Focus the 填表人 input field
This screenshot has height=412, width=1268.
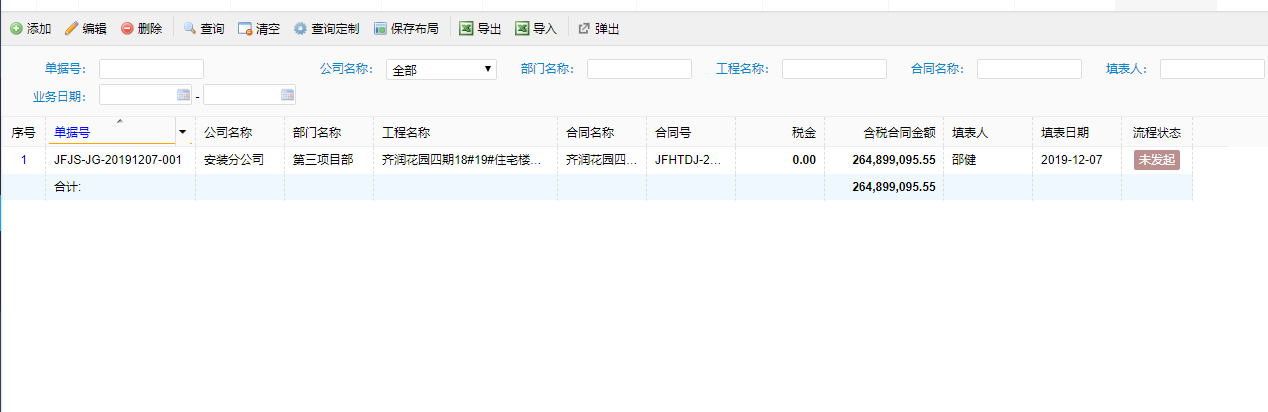coord(1212,69)
